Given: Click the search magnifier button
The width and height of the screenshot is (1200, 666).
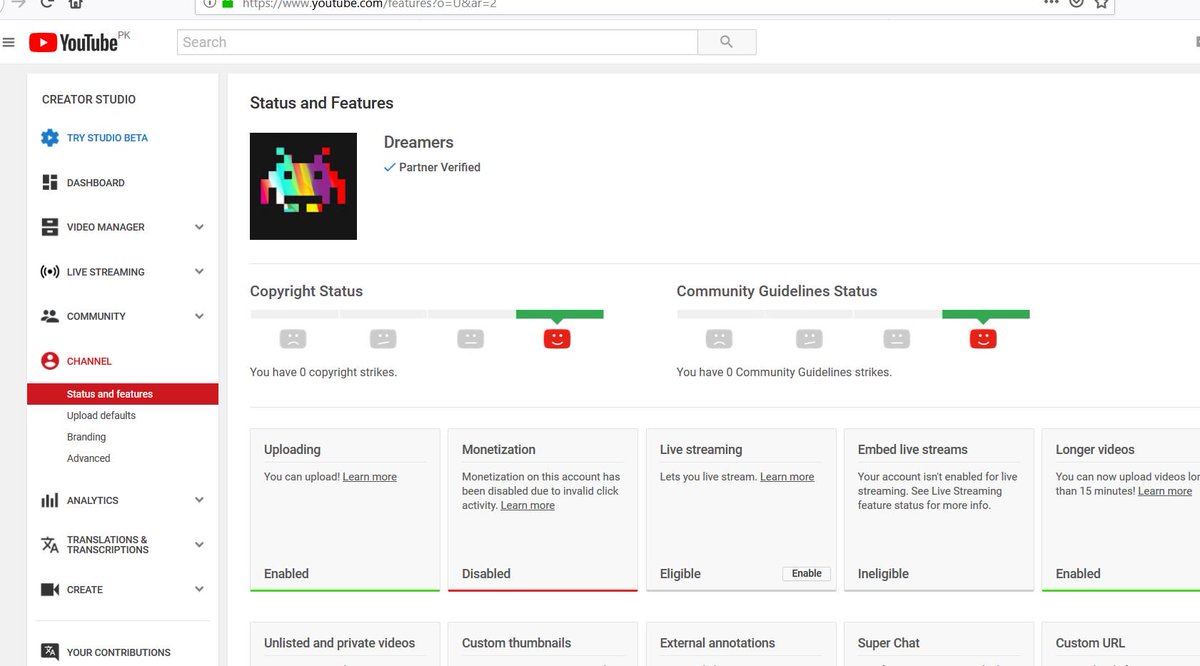Looking at the screenshot, I should [x=727, y=42].
